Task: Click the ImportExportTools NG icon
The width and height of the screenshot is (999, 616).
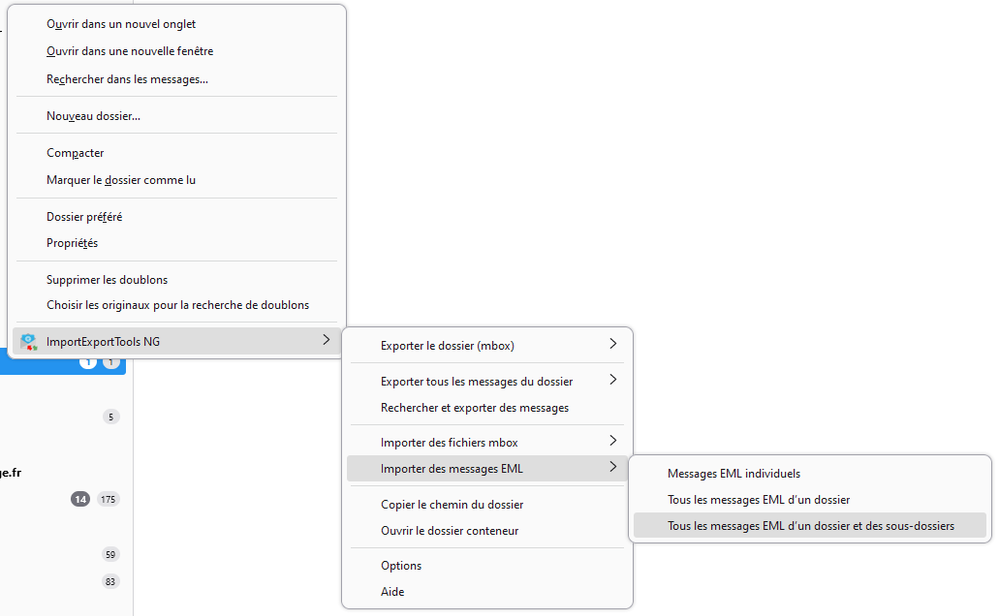Action: pos(29,341)
